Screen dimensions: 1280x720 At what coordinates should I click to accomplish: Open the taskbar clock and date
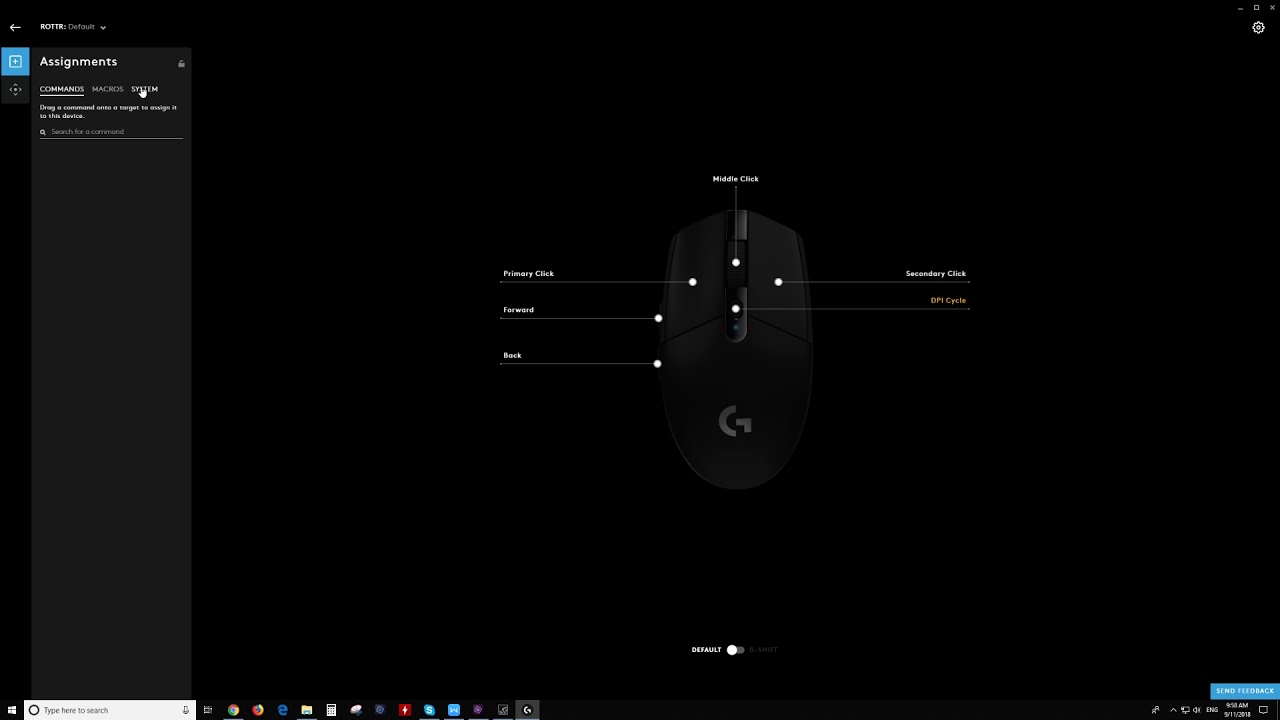[1237, 710]
